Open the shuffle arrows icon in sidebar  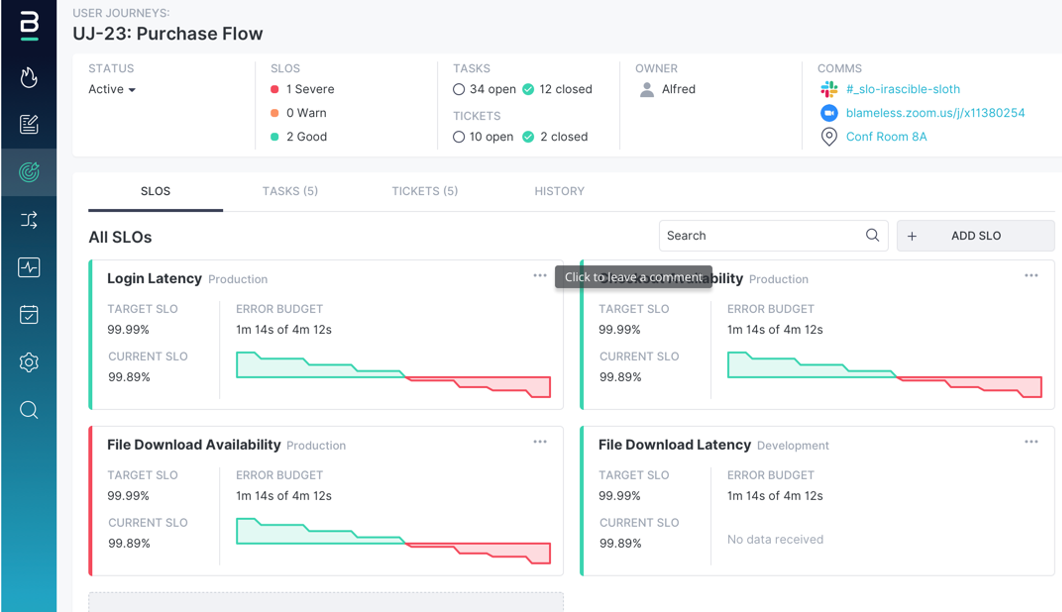pyautogui.click(x=29, y=220)
